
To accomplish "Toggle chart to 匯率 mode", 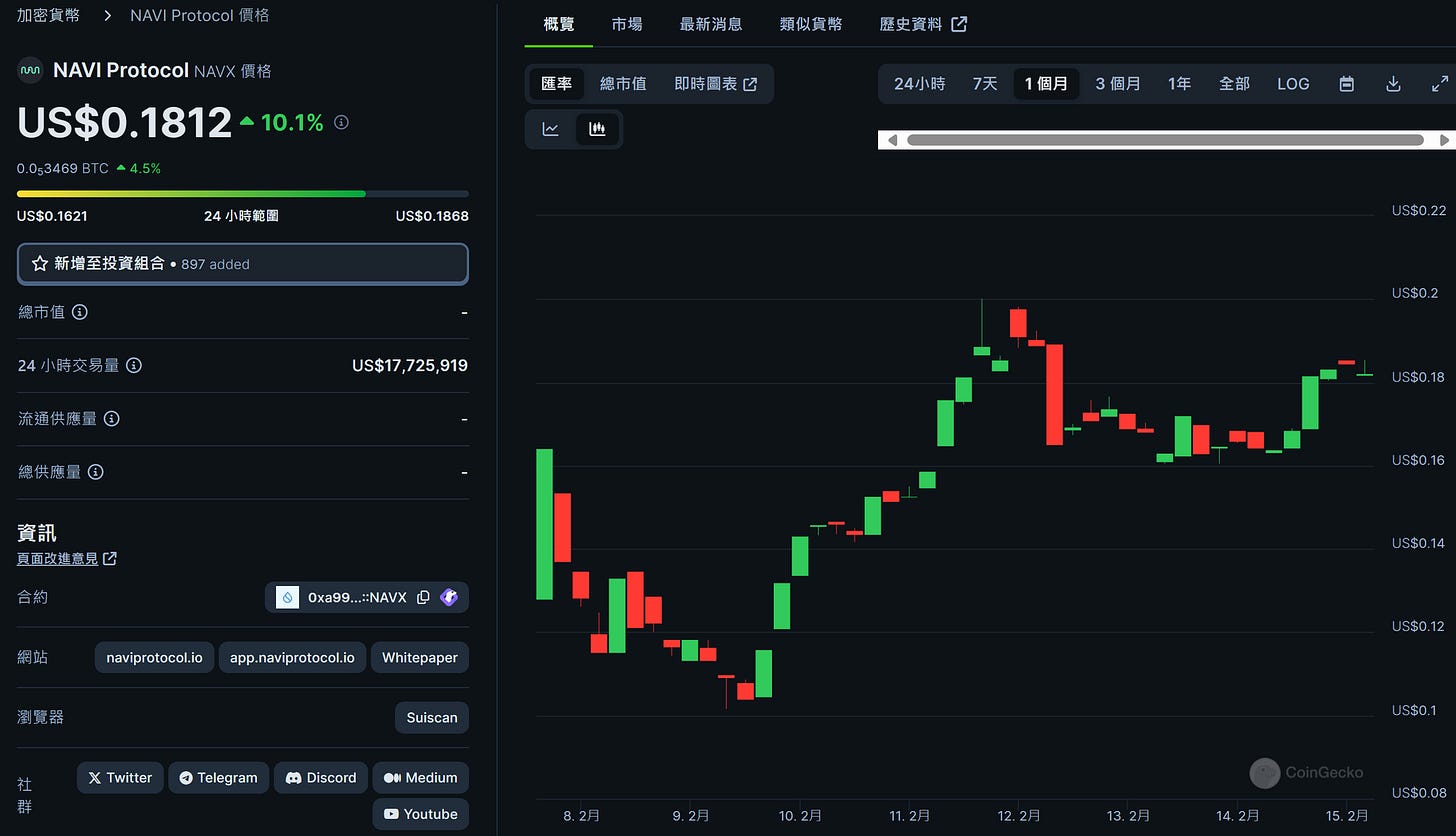I will pos(557,84).
